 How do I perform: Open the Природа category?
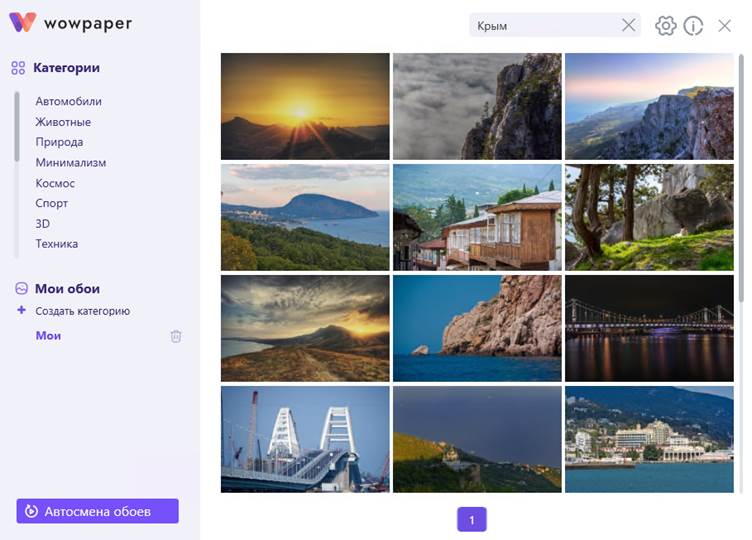59,142
